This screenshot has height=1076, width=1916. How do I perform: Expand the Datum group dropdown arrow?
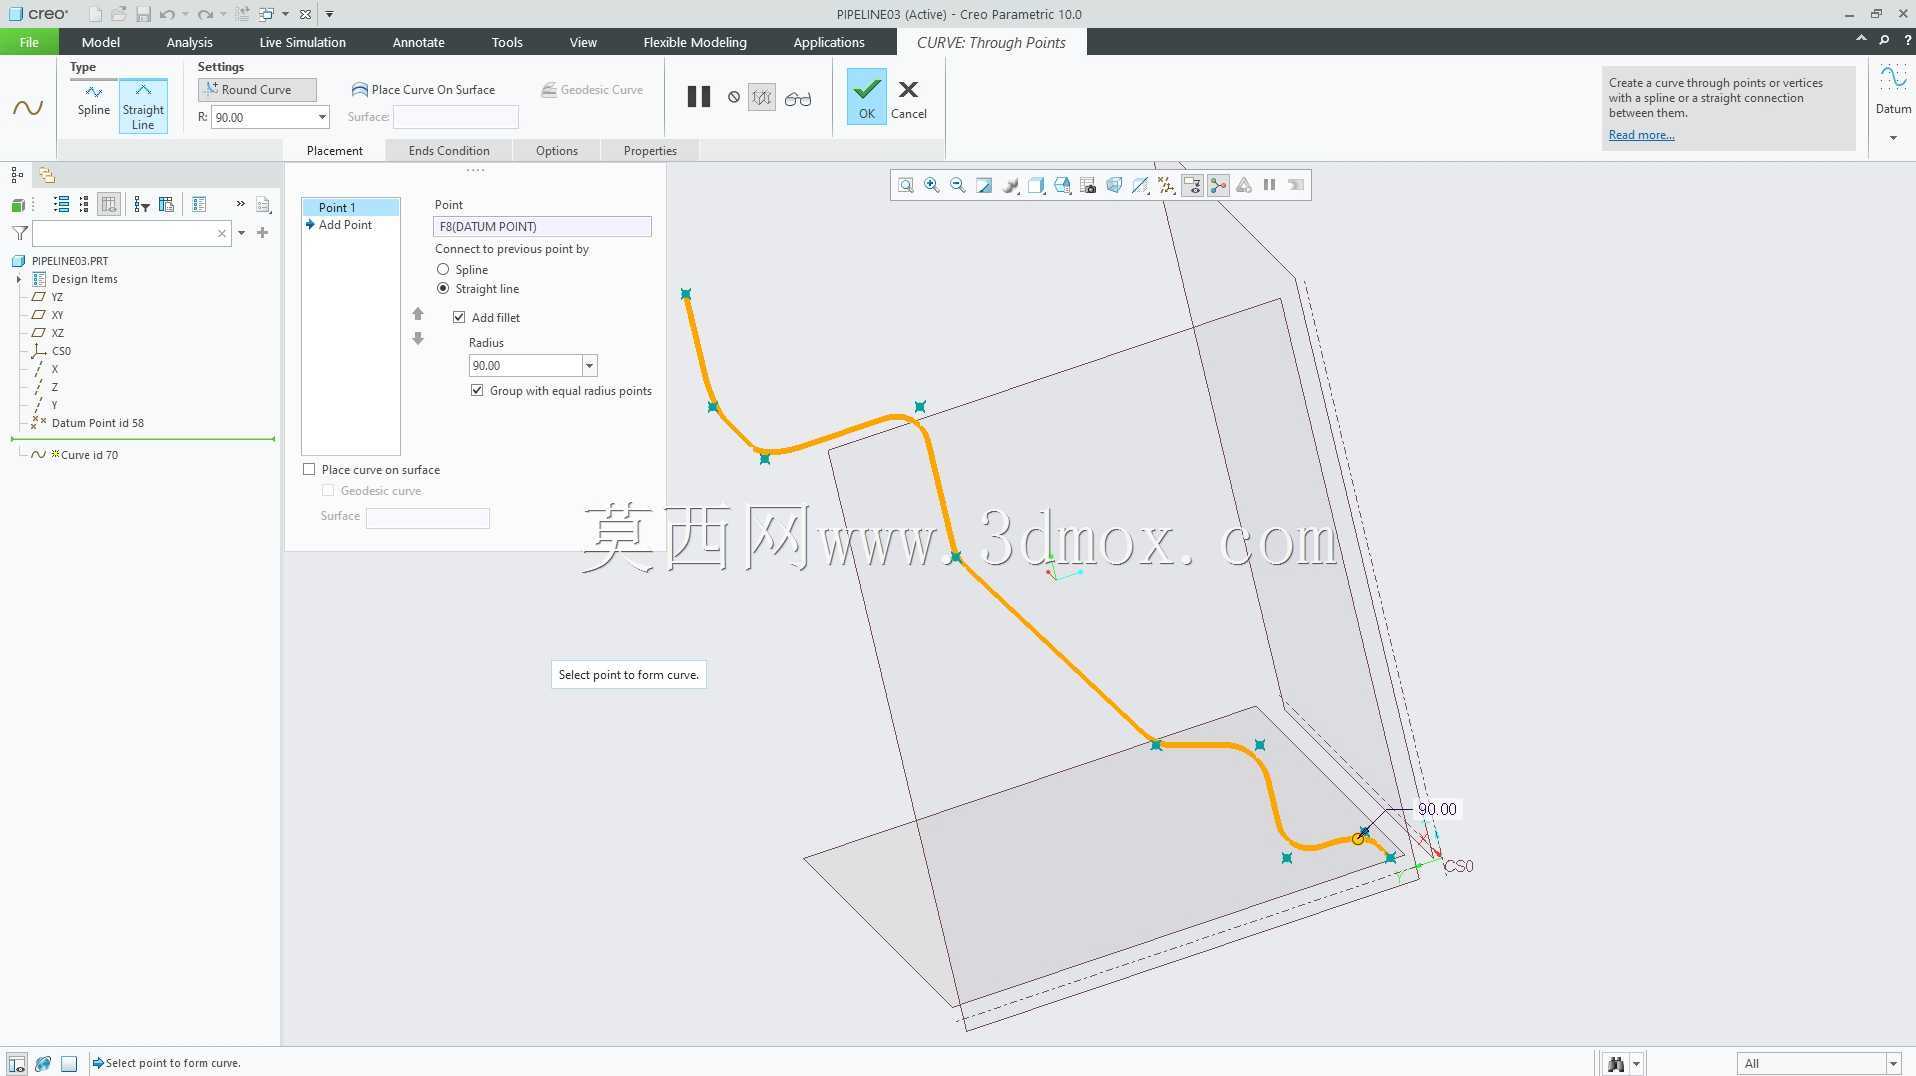[x=1893, y=138]
